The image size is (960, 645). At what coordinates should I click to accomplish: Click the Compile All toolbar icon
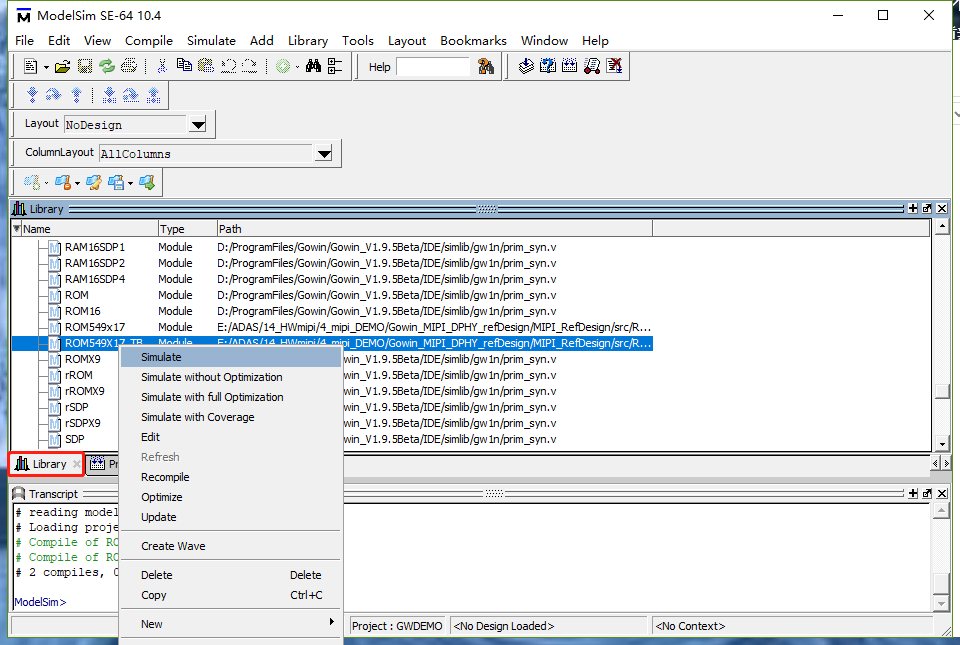click(x=568, y=66)
